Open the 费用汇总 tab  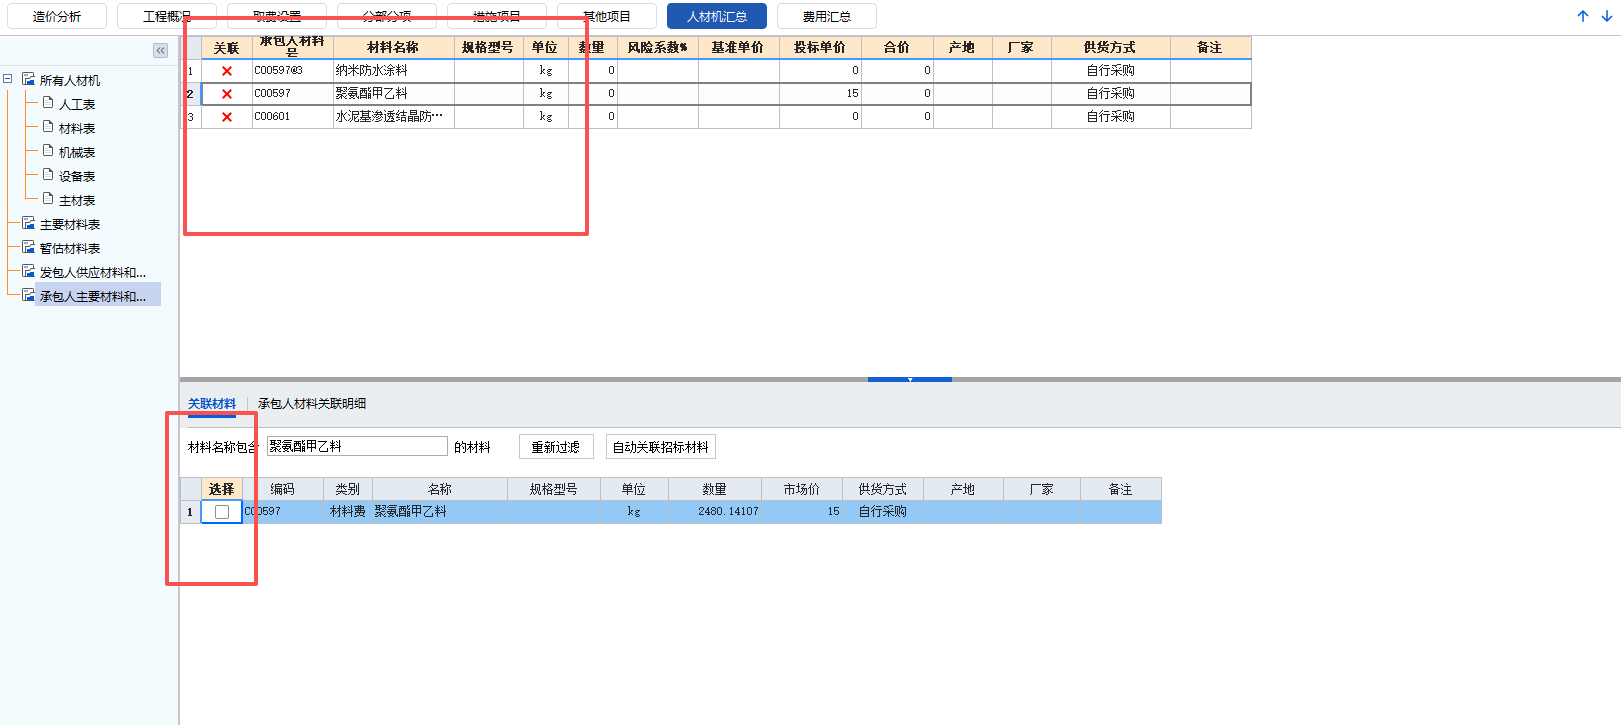(827, 16)
